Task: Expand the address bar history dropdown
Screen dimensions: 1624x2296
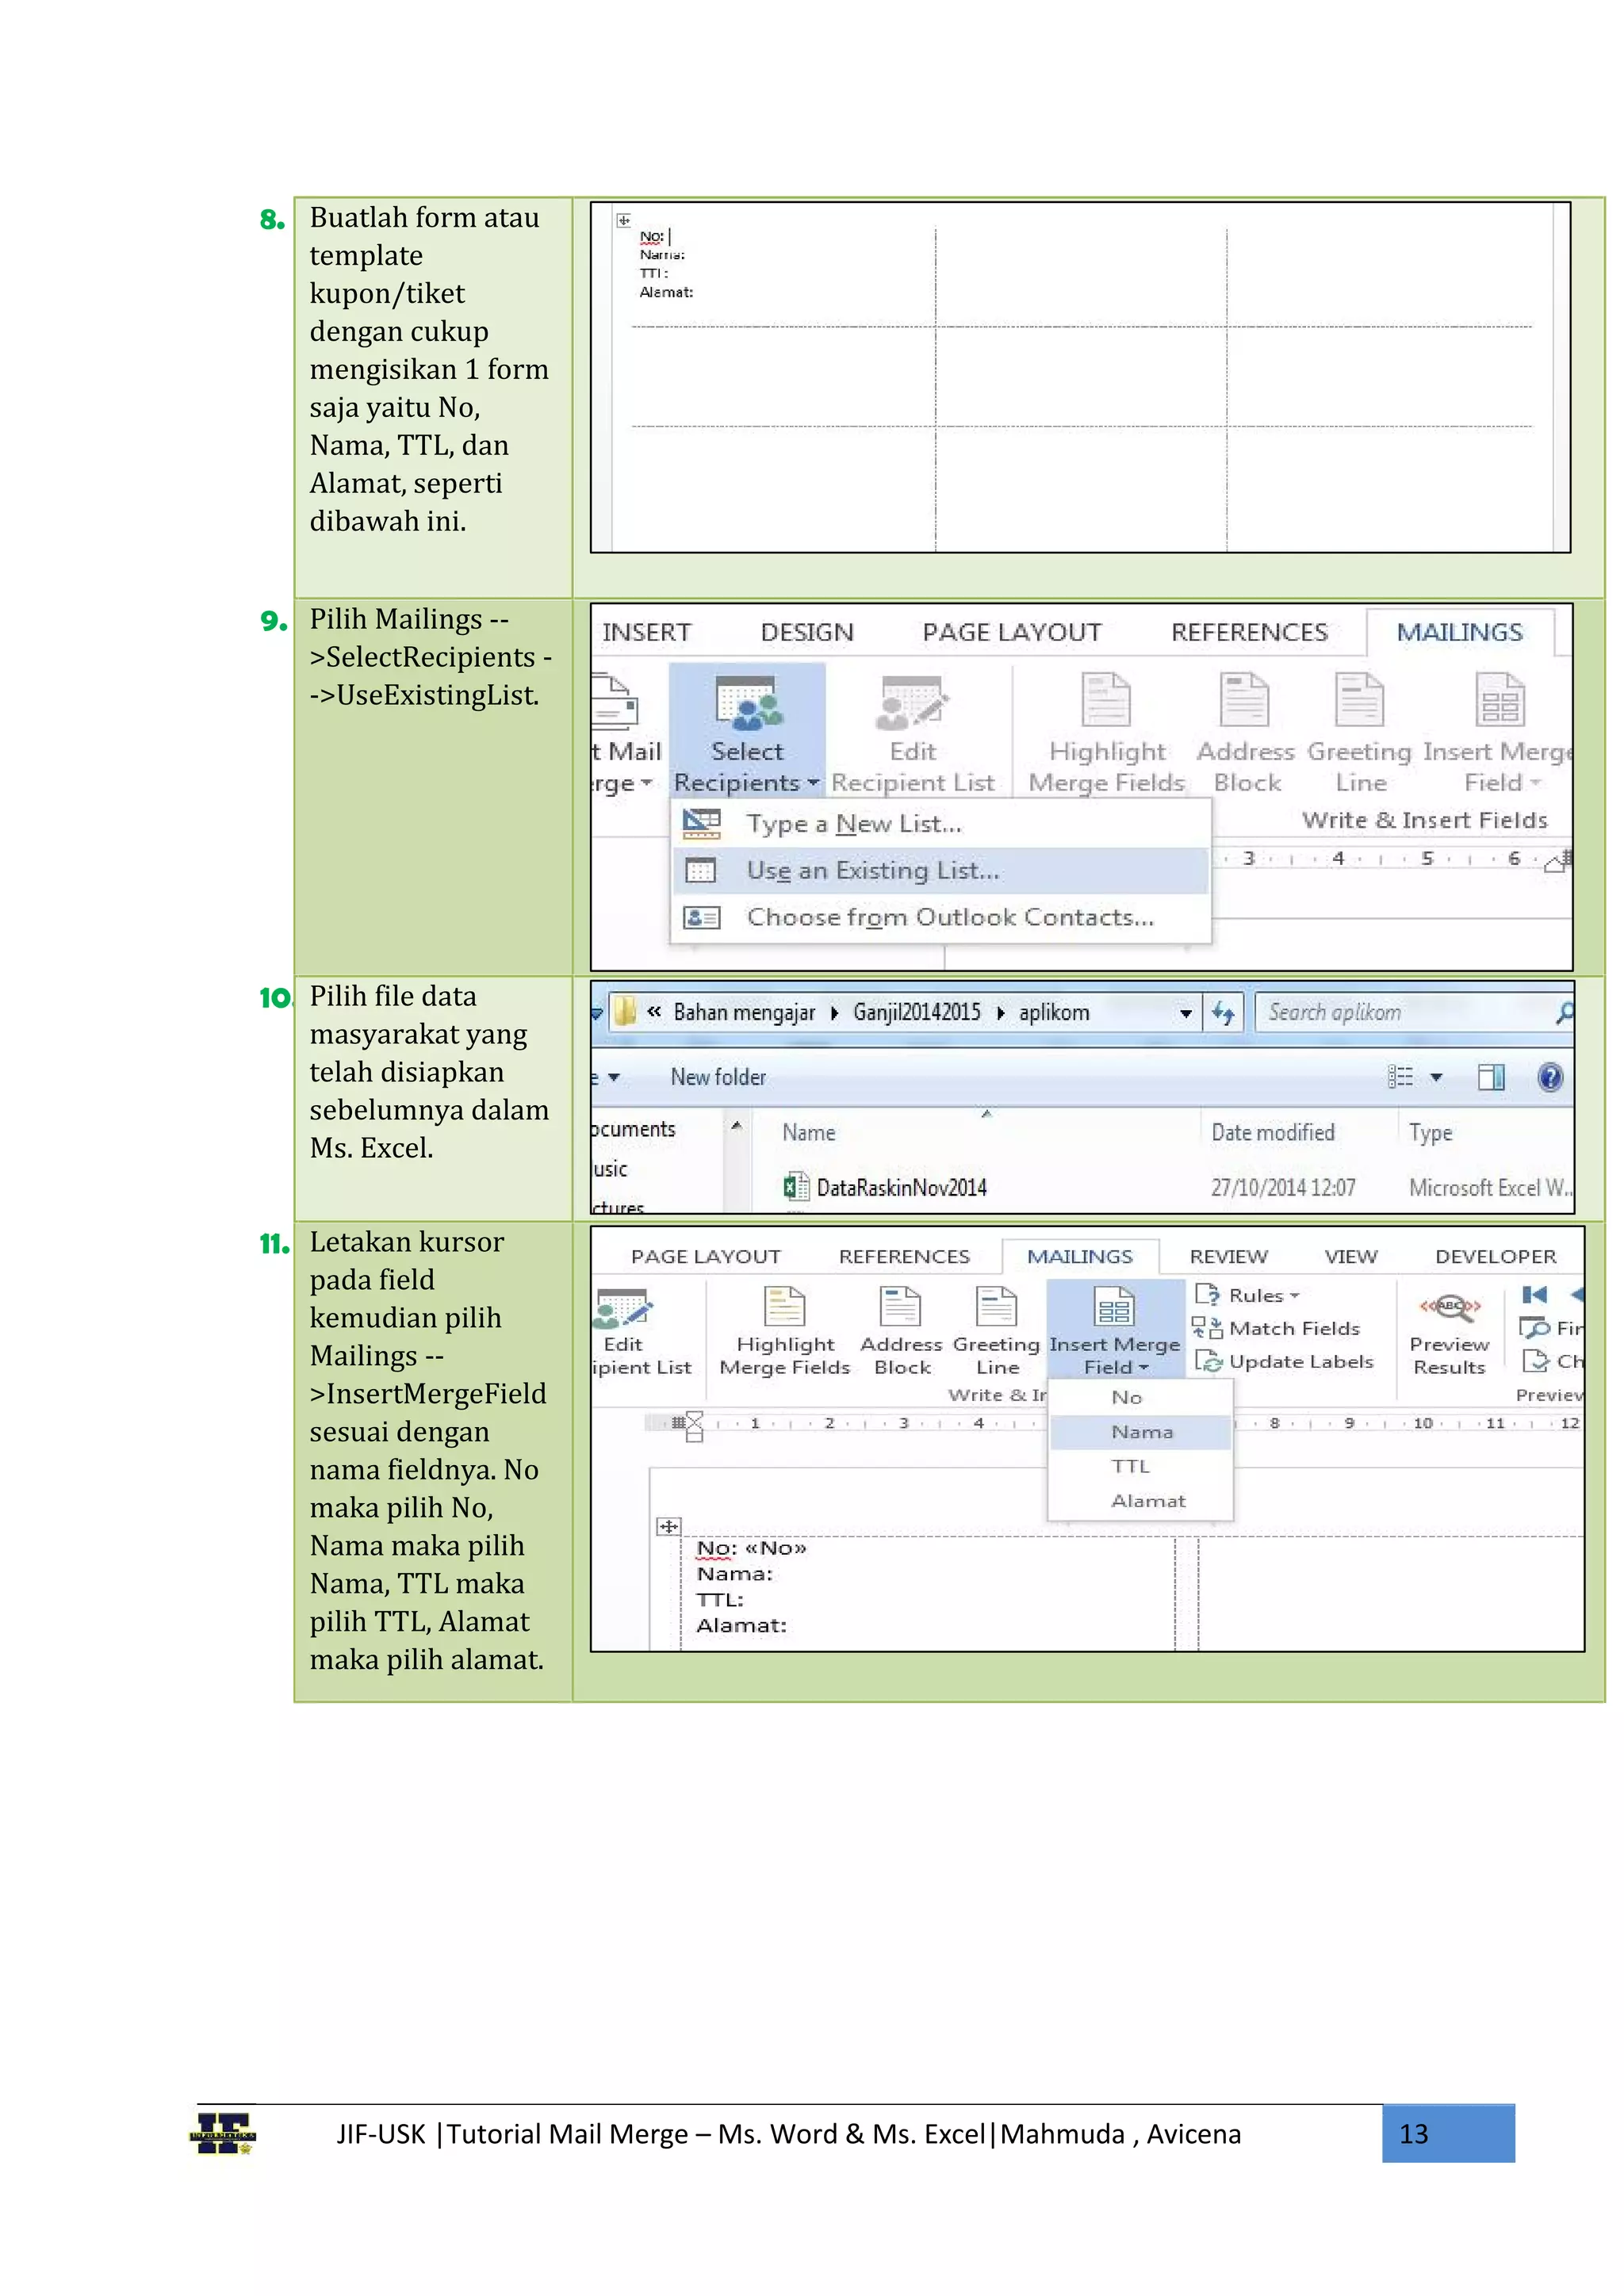Action: click(x=1185, y=1014)
